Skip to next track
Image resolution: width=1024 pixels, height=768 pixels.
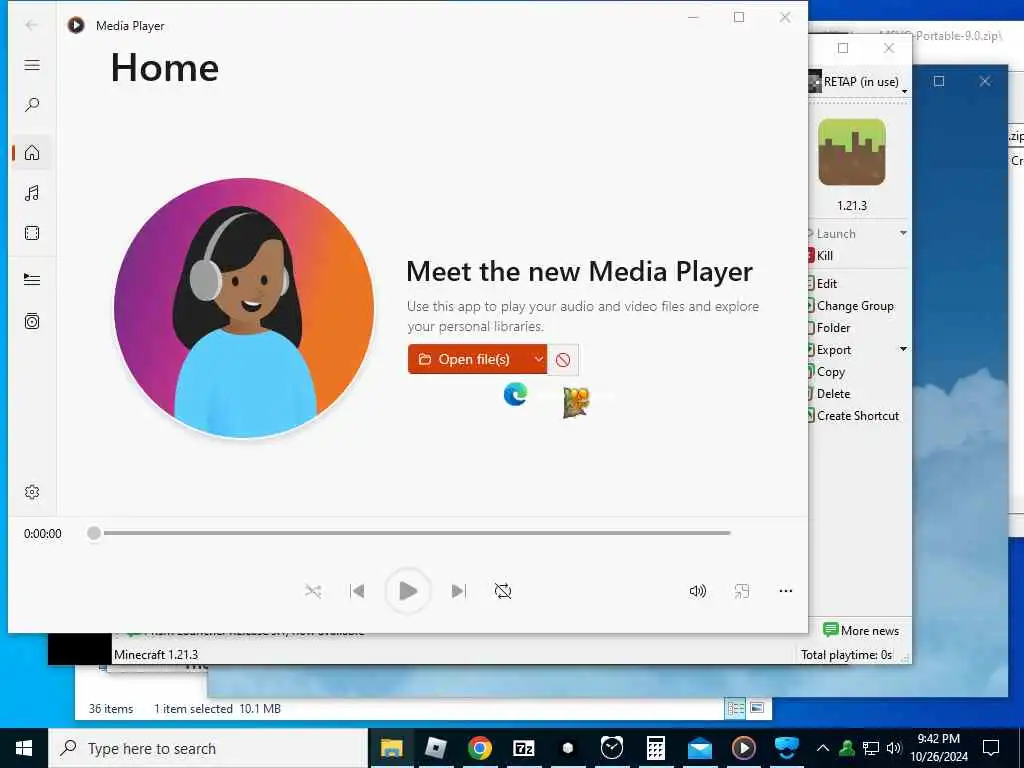[x=458, y=592]
